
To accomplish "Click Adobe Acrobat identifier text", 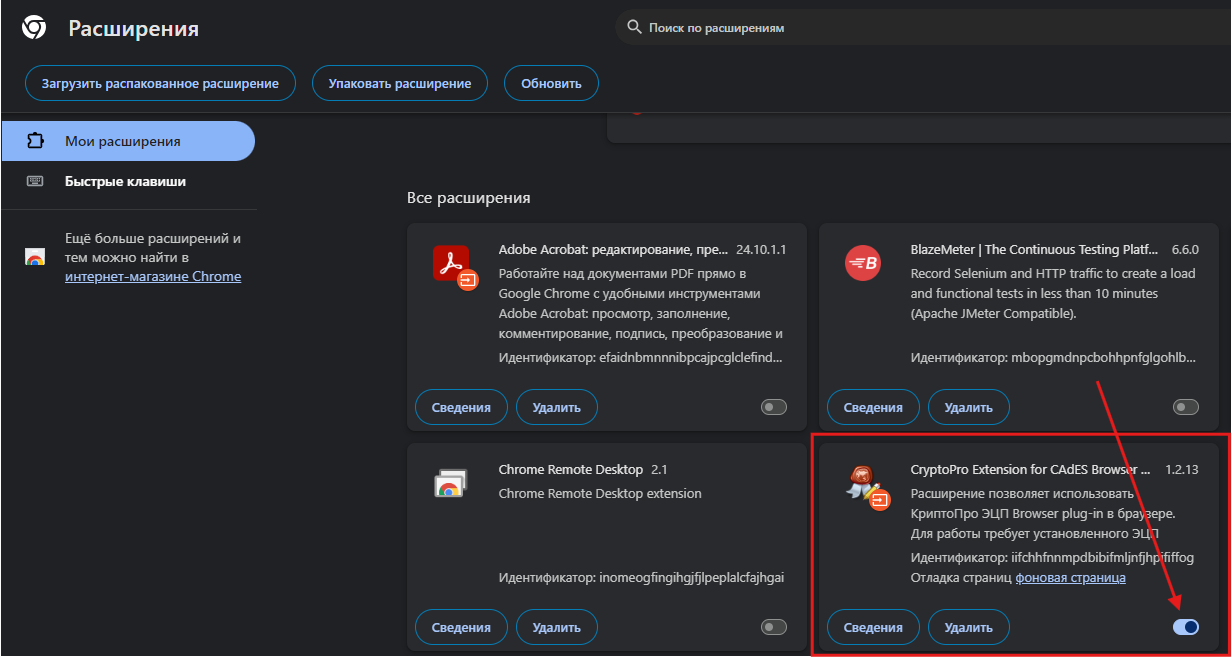I will pyautogui.click(x=641, y=357).
